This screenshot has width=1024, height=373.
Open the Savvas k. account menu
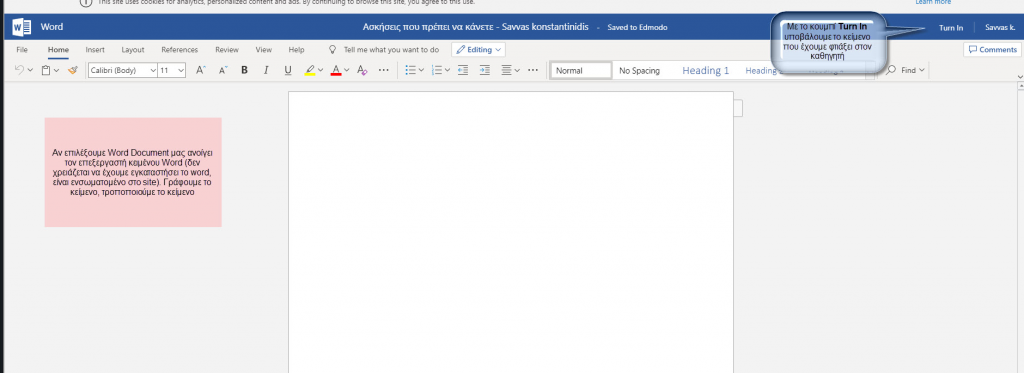1000,27
